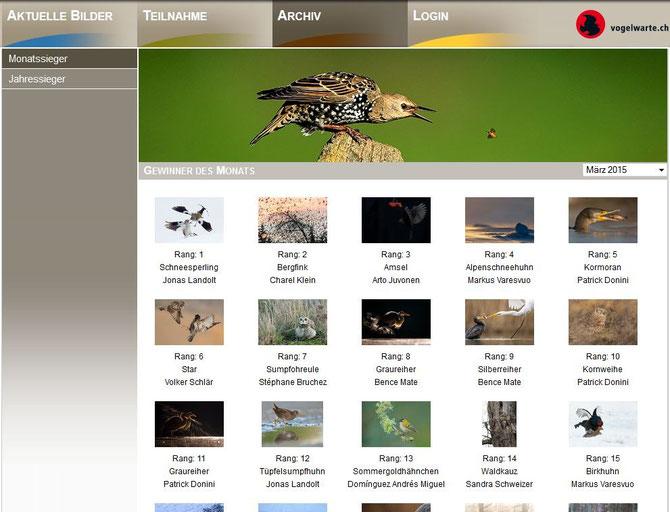
Task: Click photographer name Arto Juvonen
Action: (396, 280)
